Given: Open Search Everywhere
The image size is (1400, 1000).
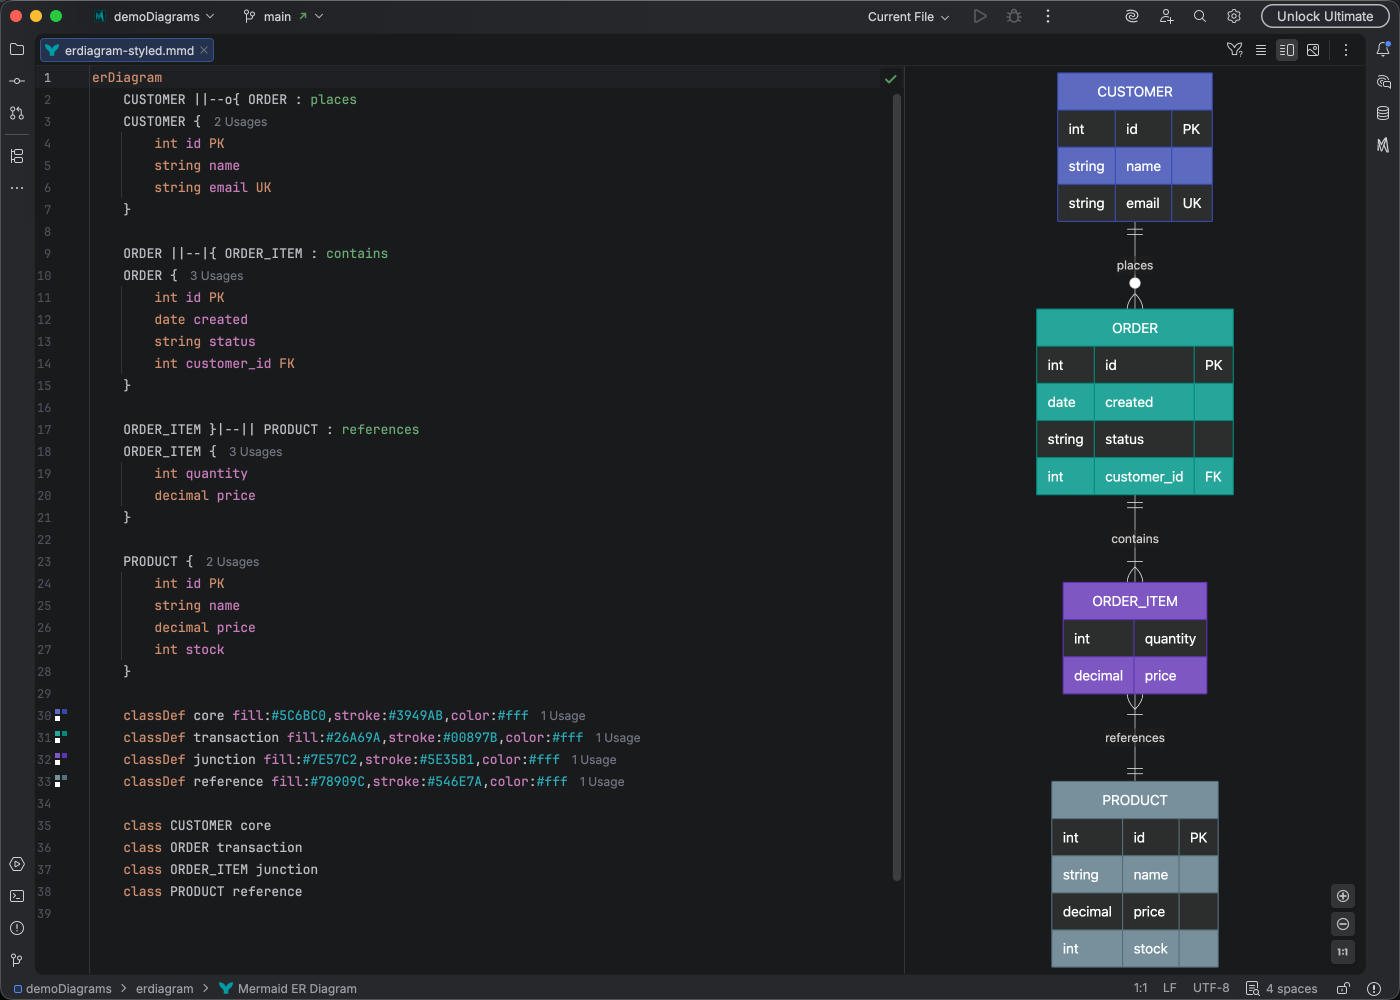Looking at the screenshot, I should click(1200, 16).
